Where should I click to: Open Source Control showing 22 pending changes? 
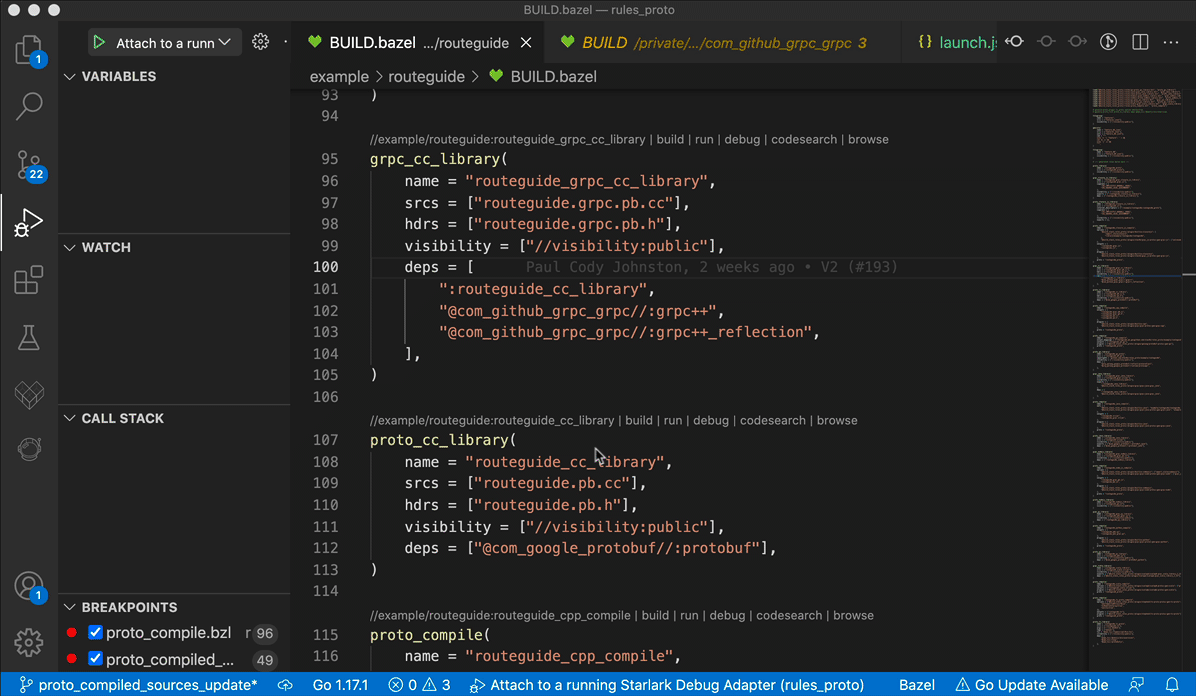[x=29, y=164]
